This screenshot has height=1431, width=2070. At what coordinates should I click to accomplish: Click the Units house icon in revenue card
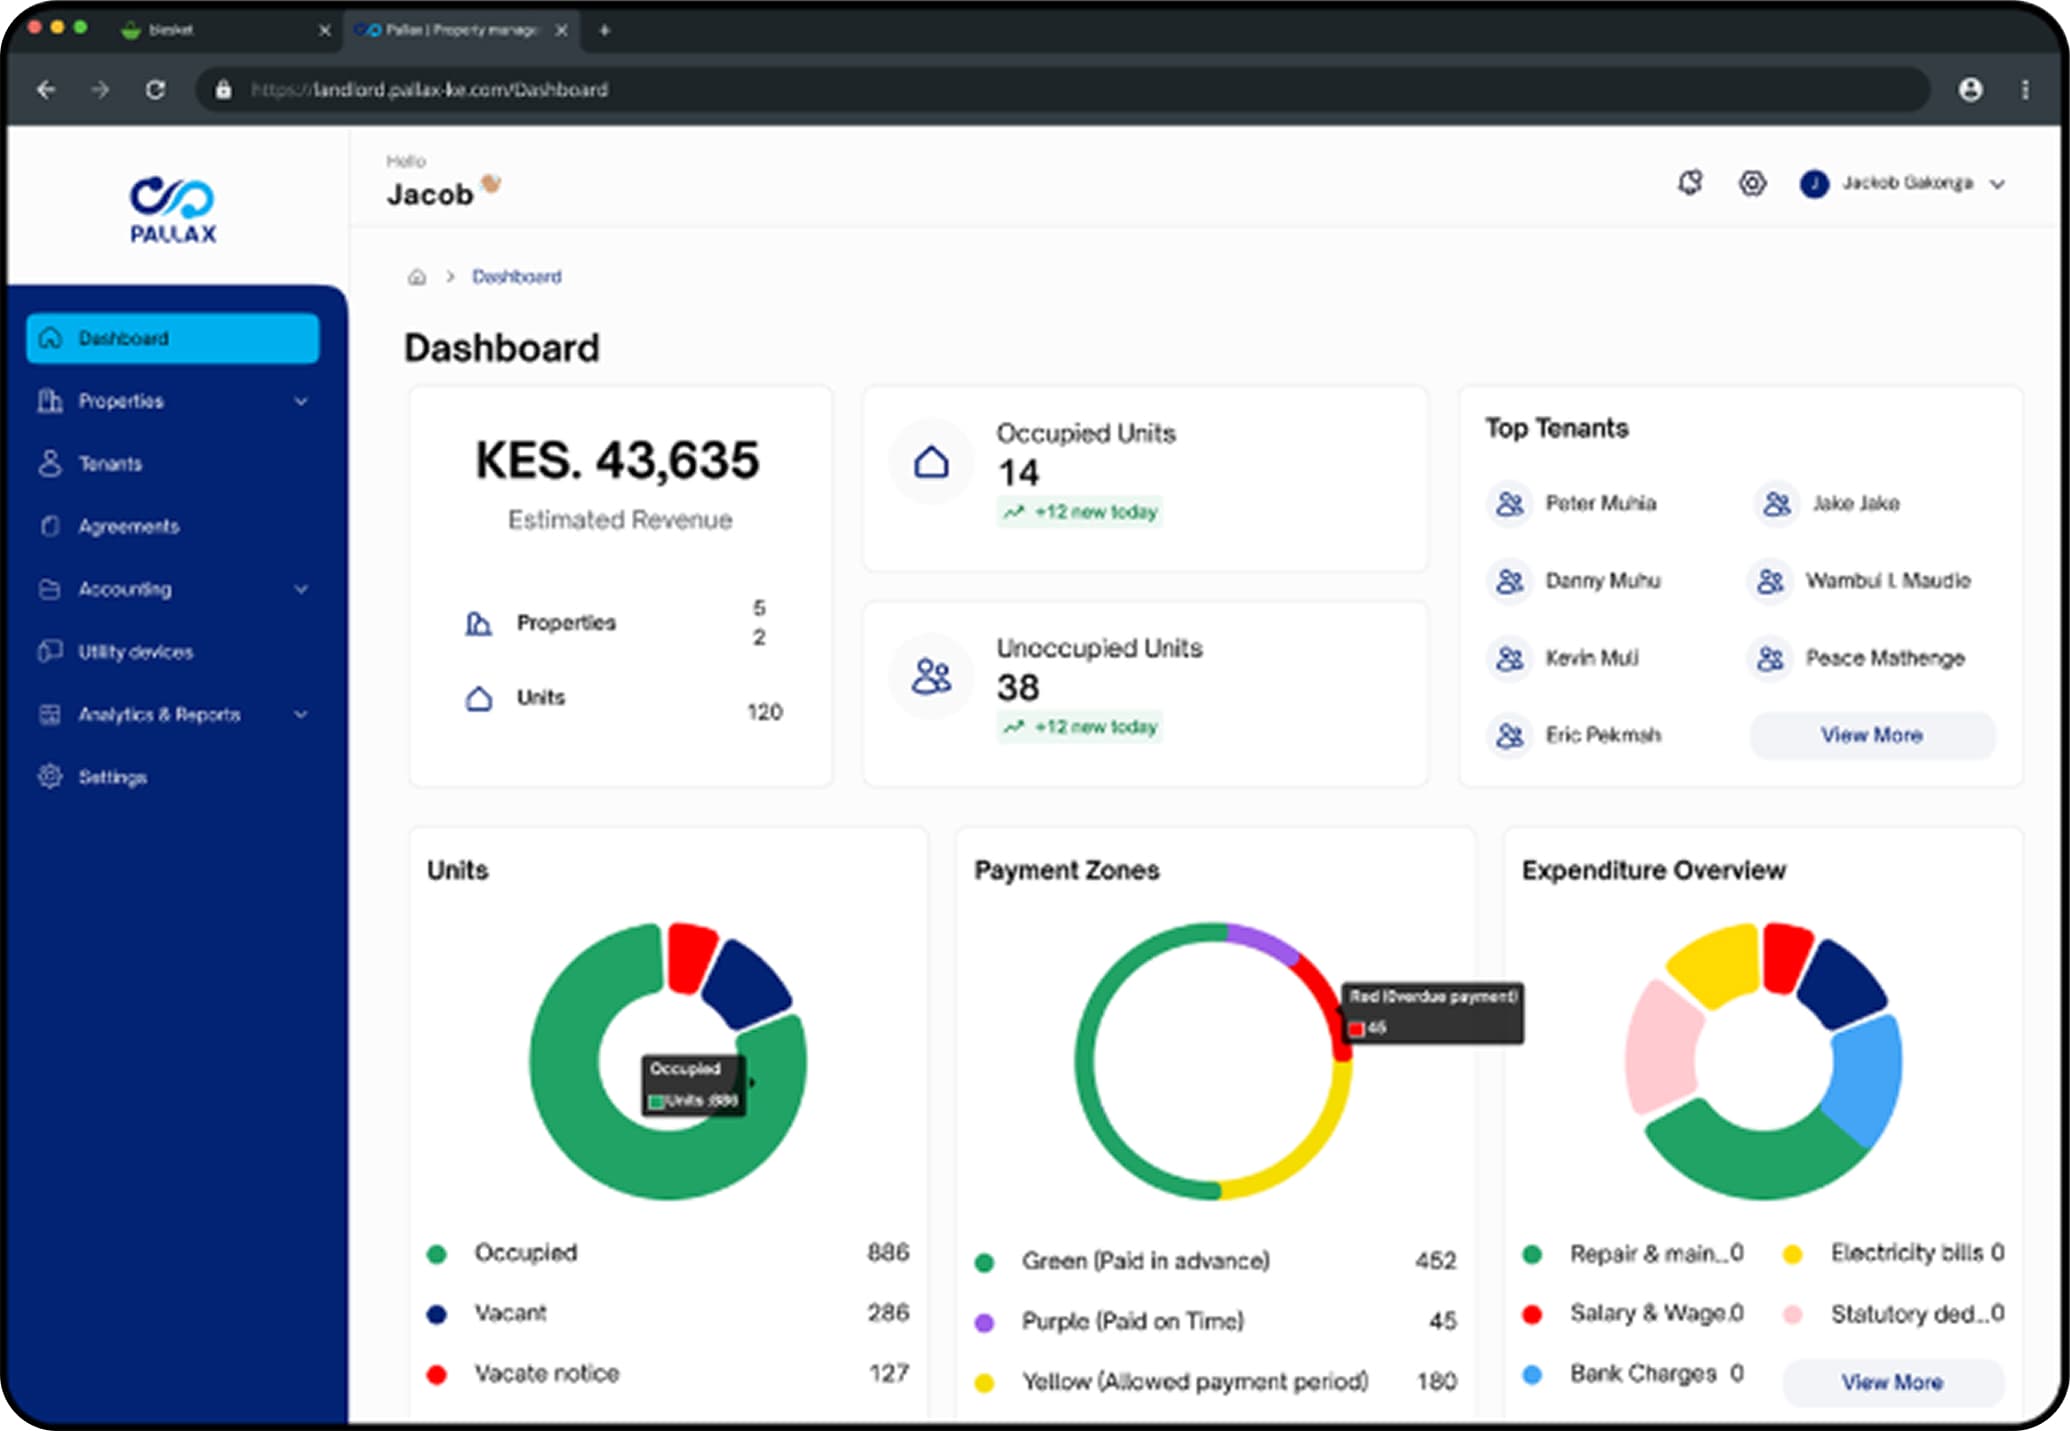tap(479, 698)
